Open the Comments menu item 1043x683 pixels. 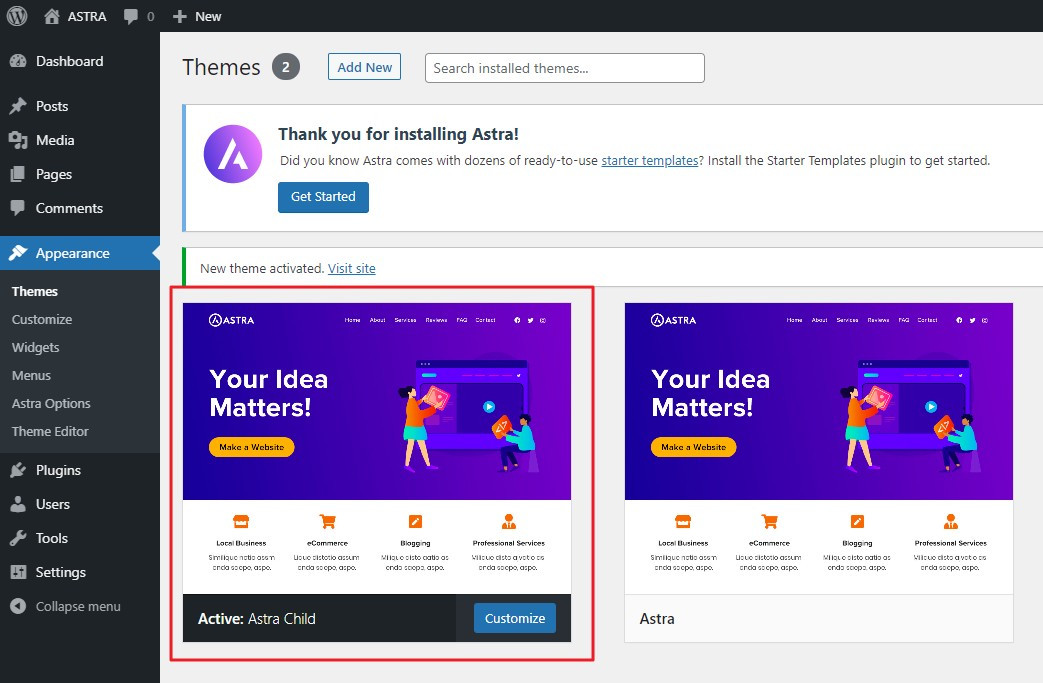tap(80, 208)
